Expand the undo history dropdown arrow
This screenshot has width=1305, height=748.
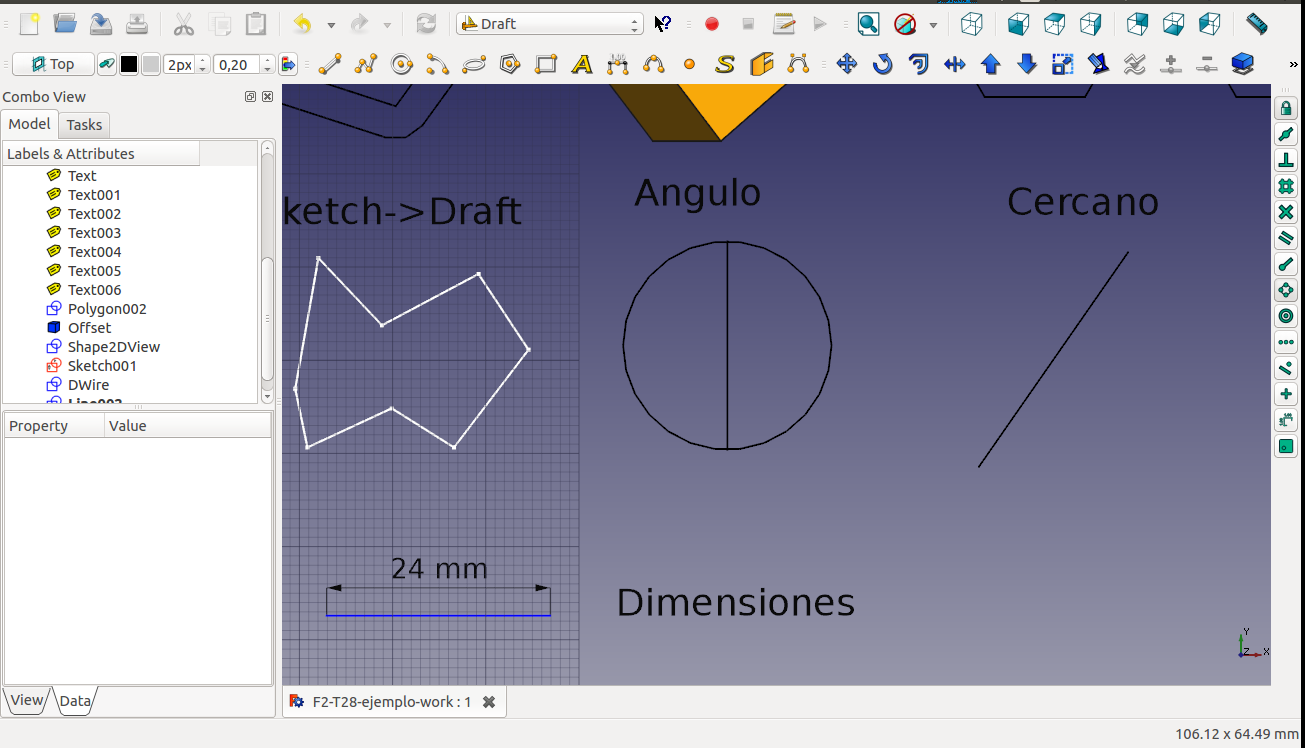point(330,24)
